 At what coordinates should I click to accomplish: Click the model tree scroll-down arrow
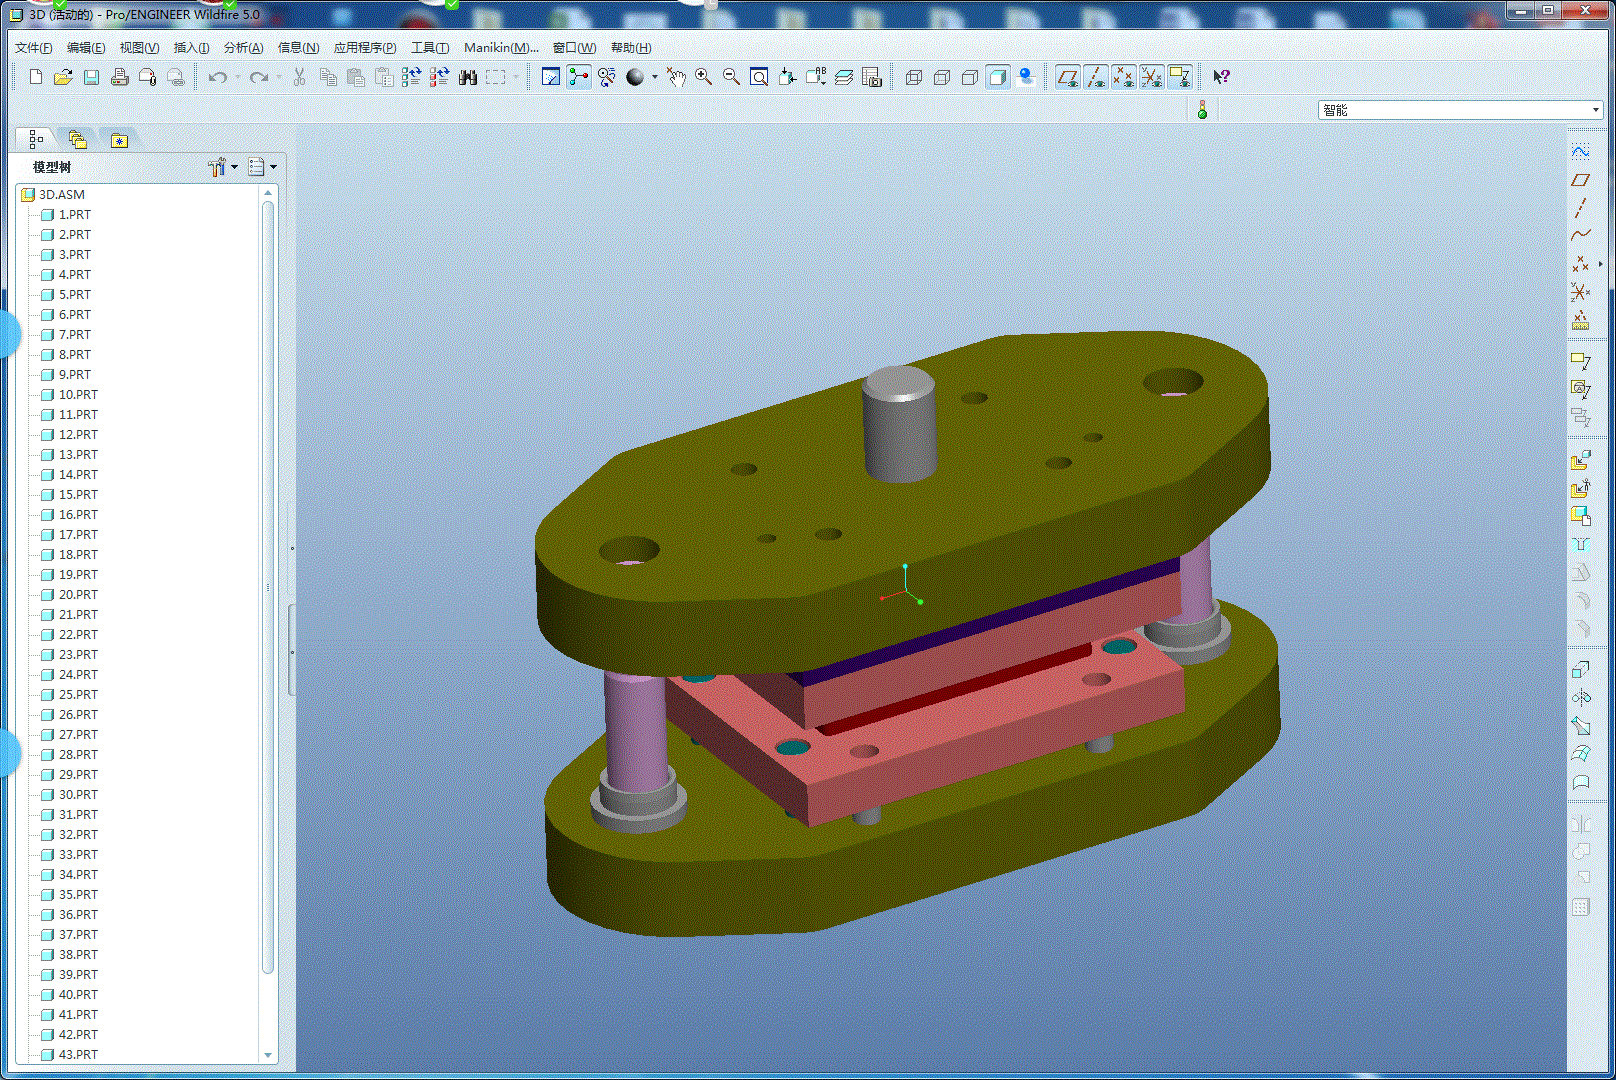click(268, 1055)
